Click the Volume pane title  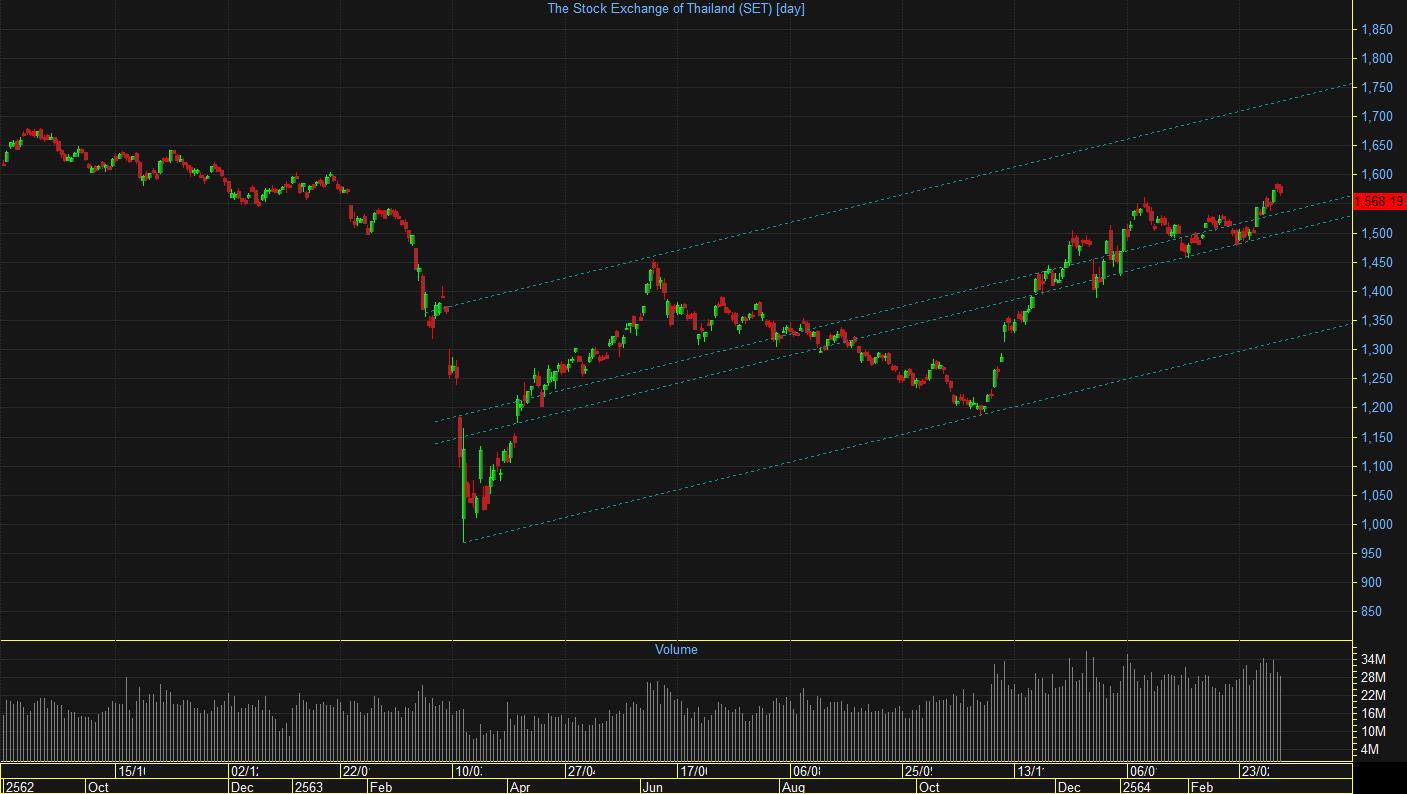676,650
